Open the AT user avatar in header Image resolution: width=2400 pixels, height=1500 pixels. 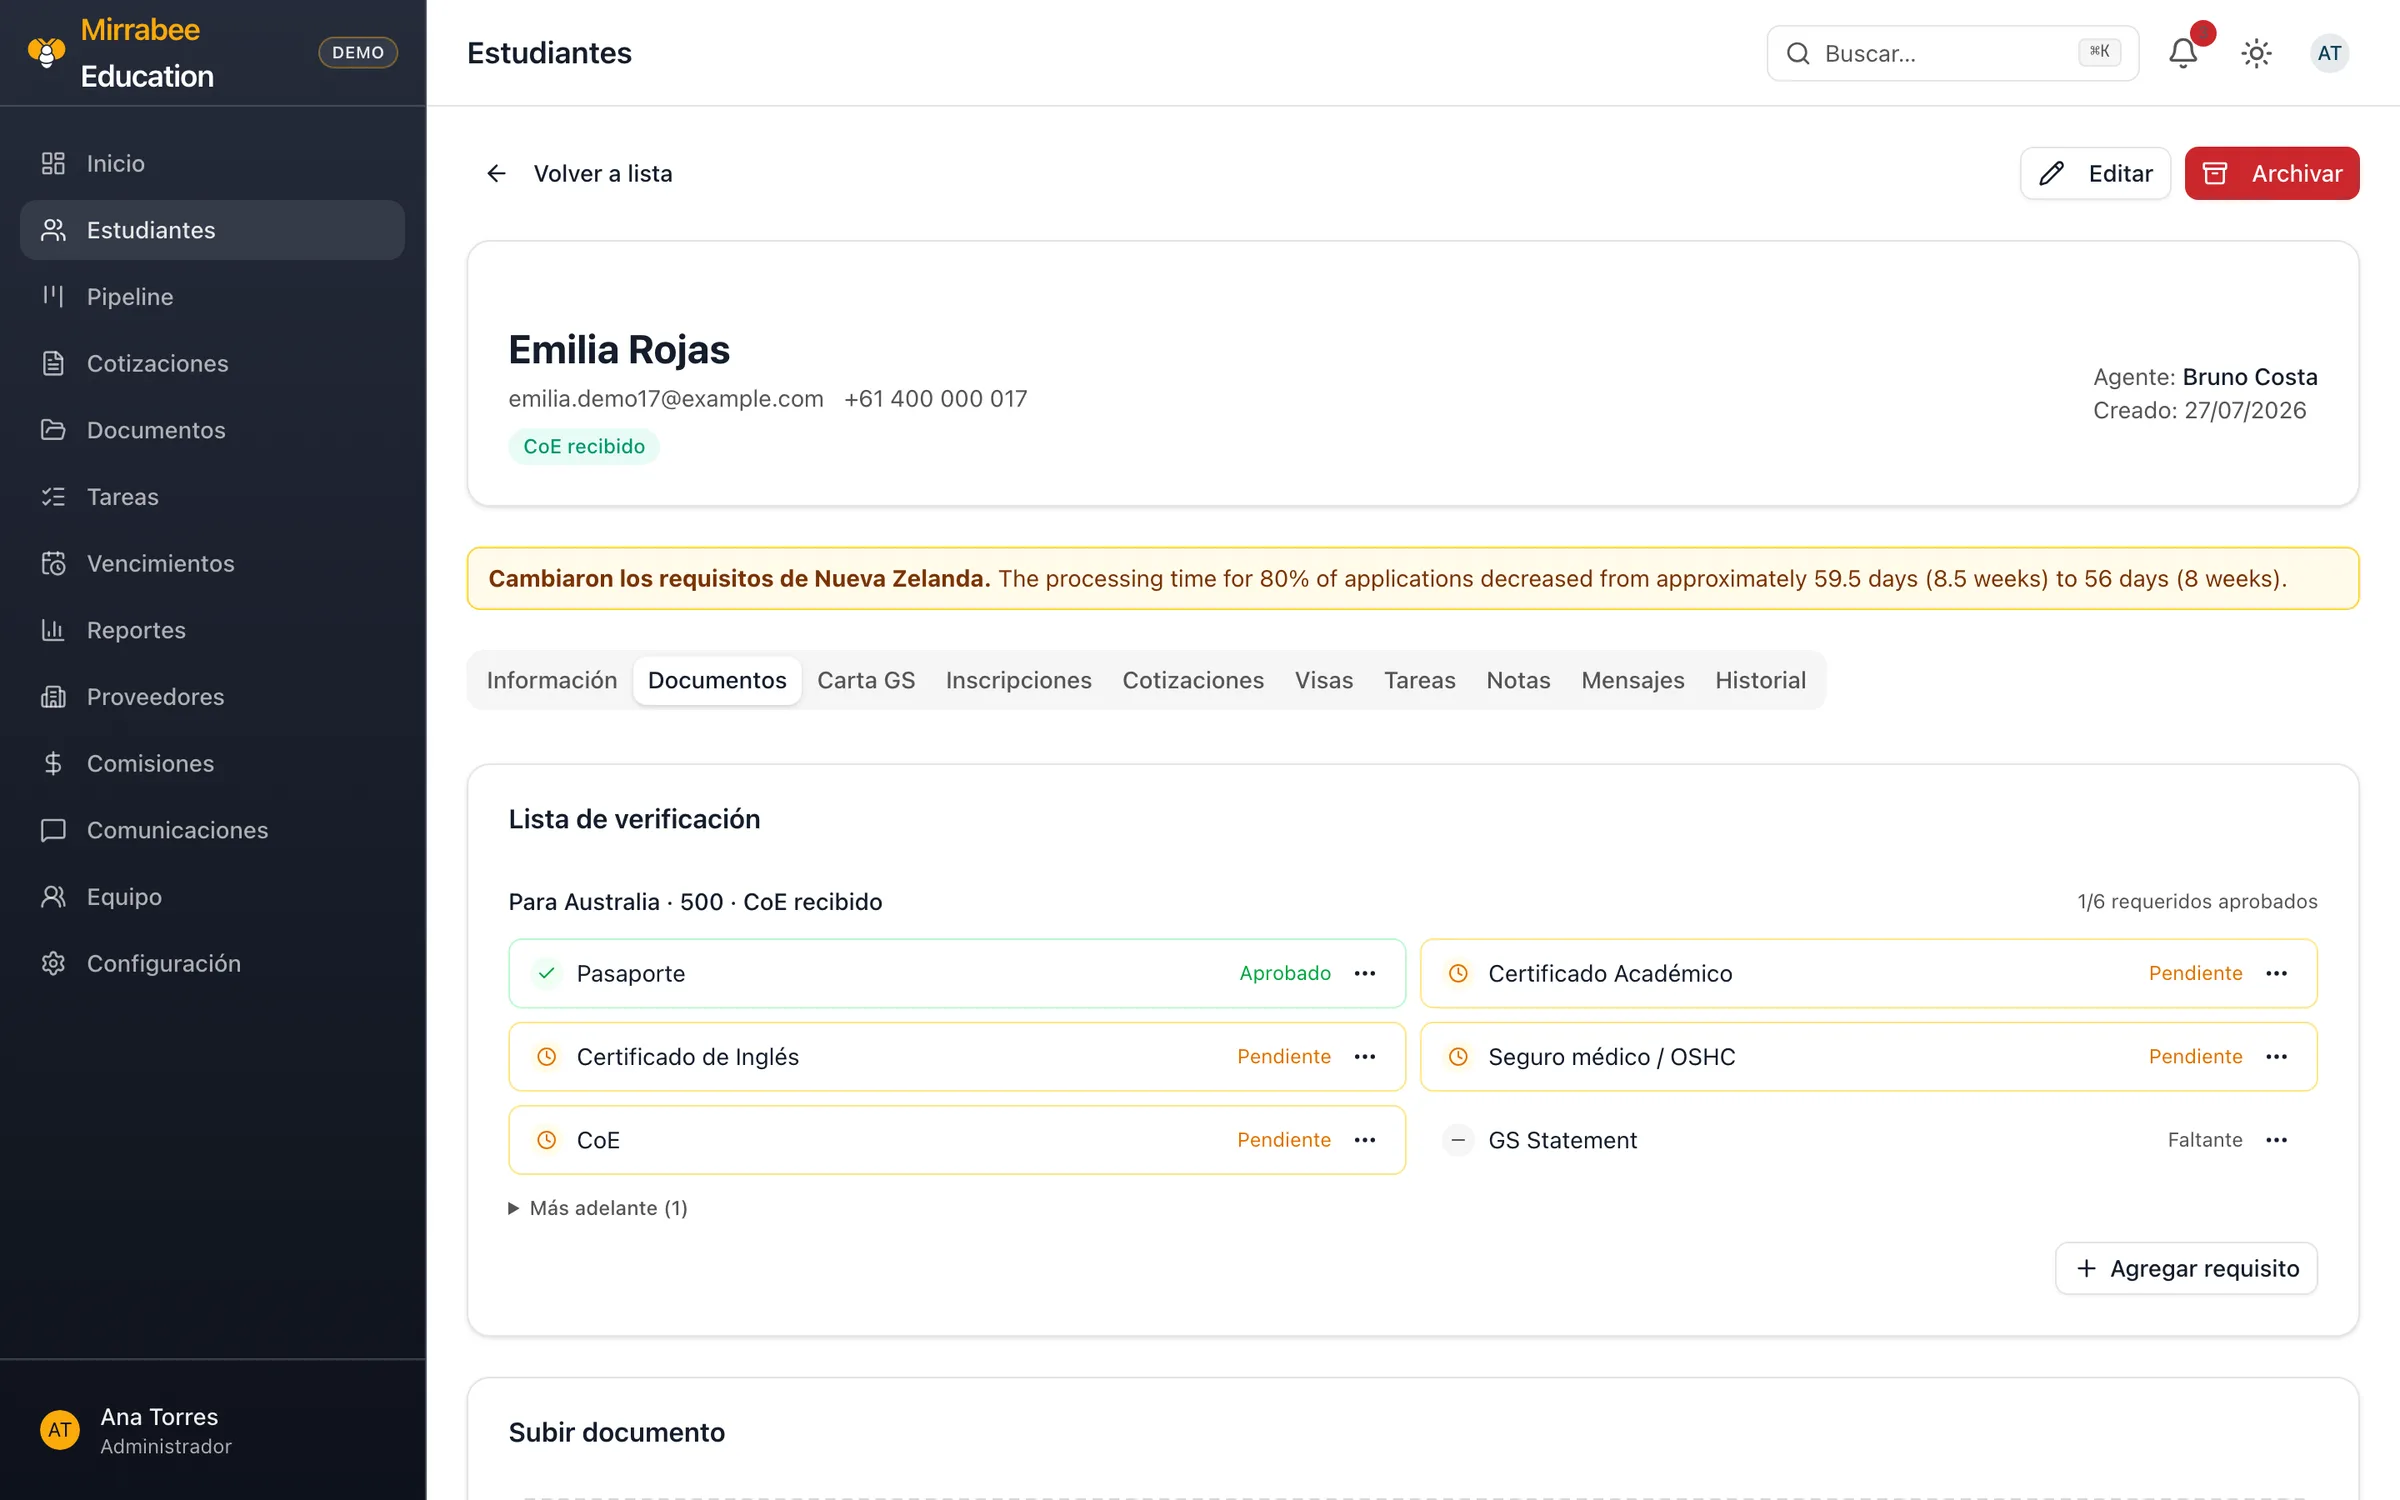(2329, 53)
